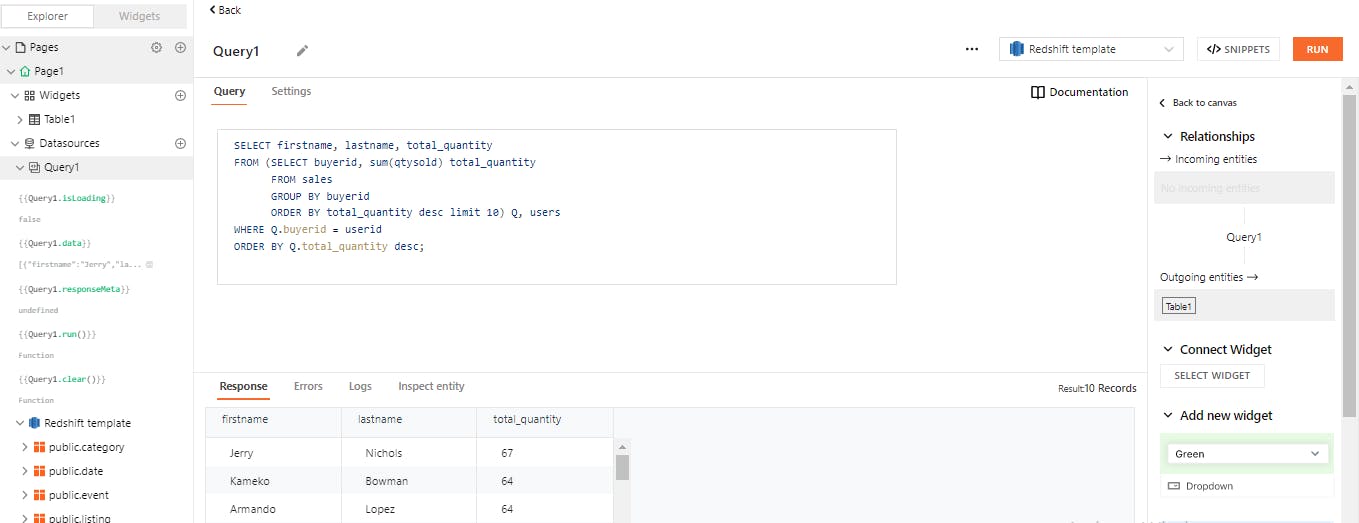Screen dimensions: 1359x523
Task: Open the Documentation book icon link
Action: [x=1079, y=92]
